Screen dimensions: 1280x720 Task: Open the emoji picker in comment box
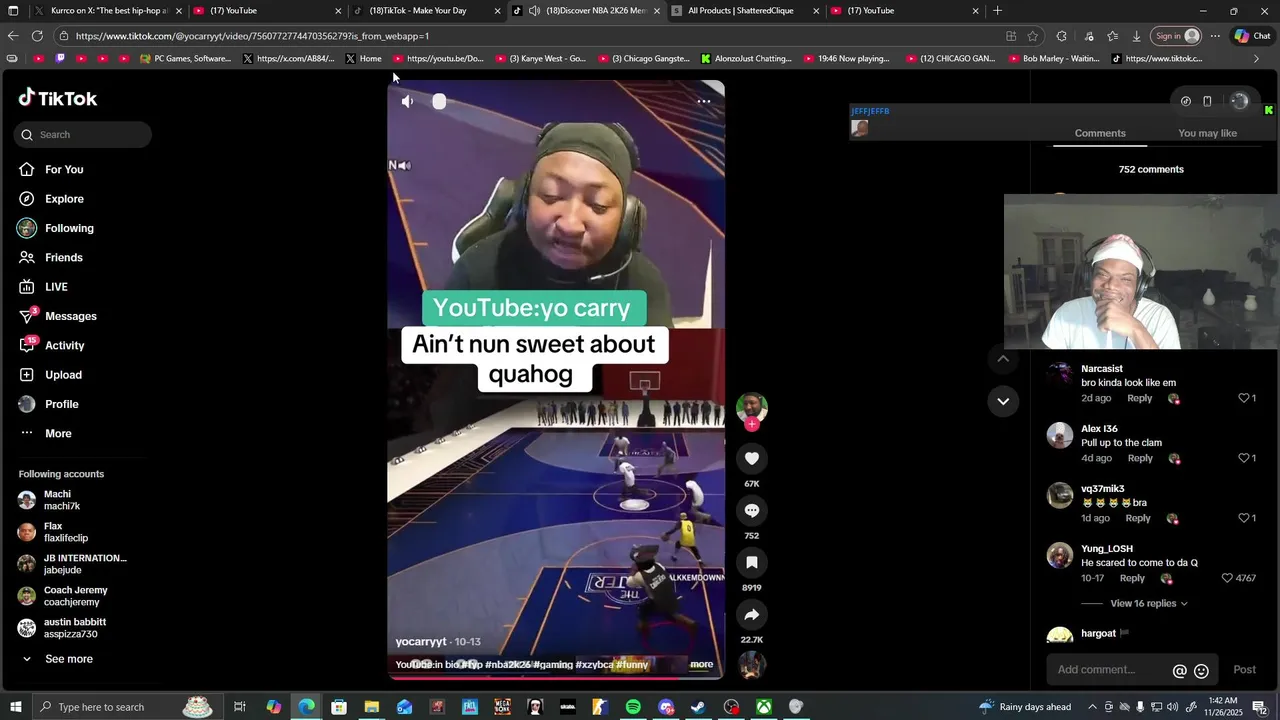pos(1202,671)
